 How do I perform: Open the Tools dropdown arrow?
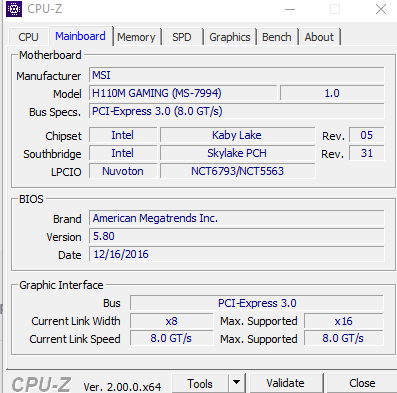237,383
